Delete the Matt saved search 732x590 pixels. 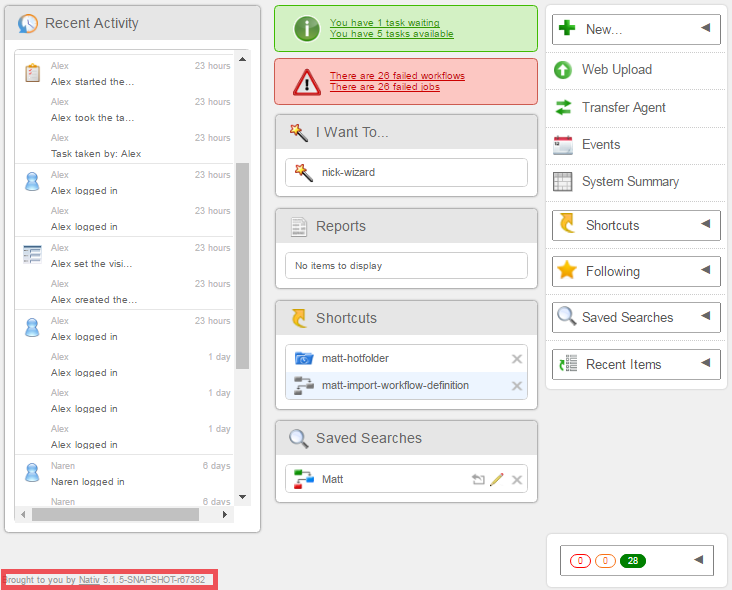[x=517, y=480]
